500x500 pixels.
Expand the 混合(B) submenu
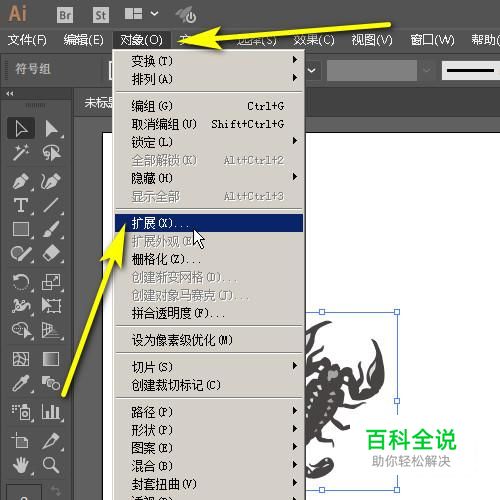pyautogui.click(x=209, y=466)
